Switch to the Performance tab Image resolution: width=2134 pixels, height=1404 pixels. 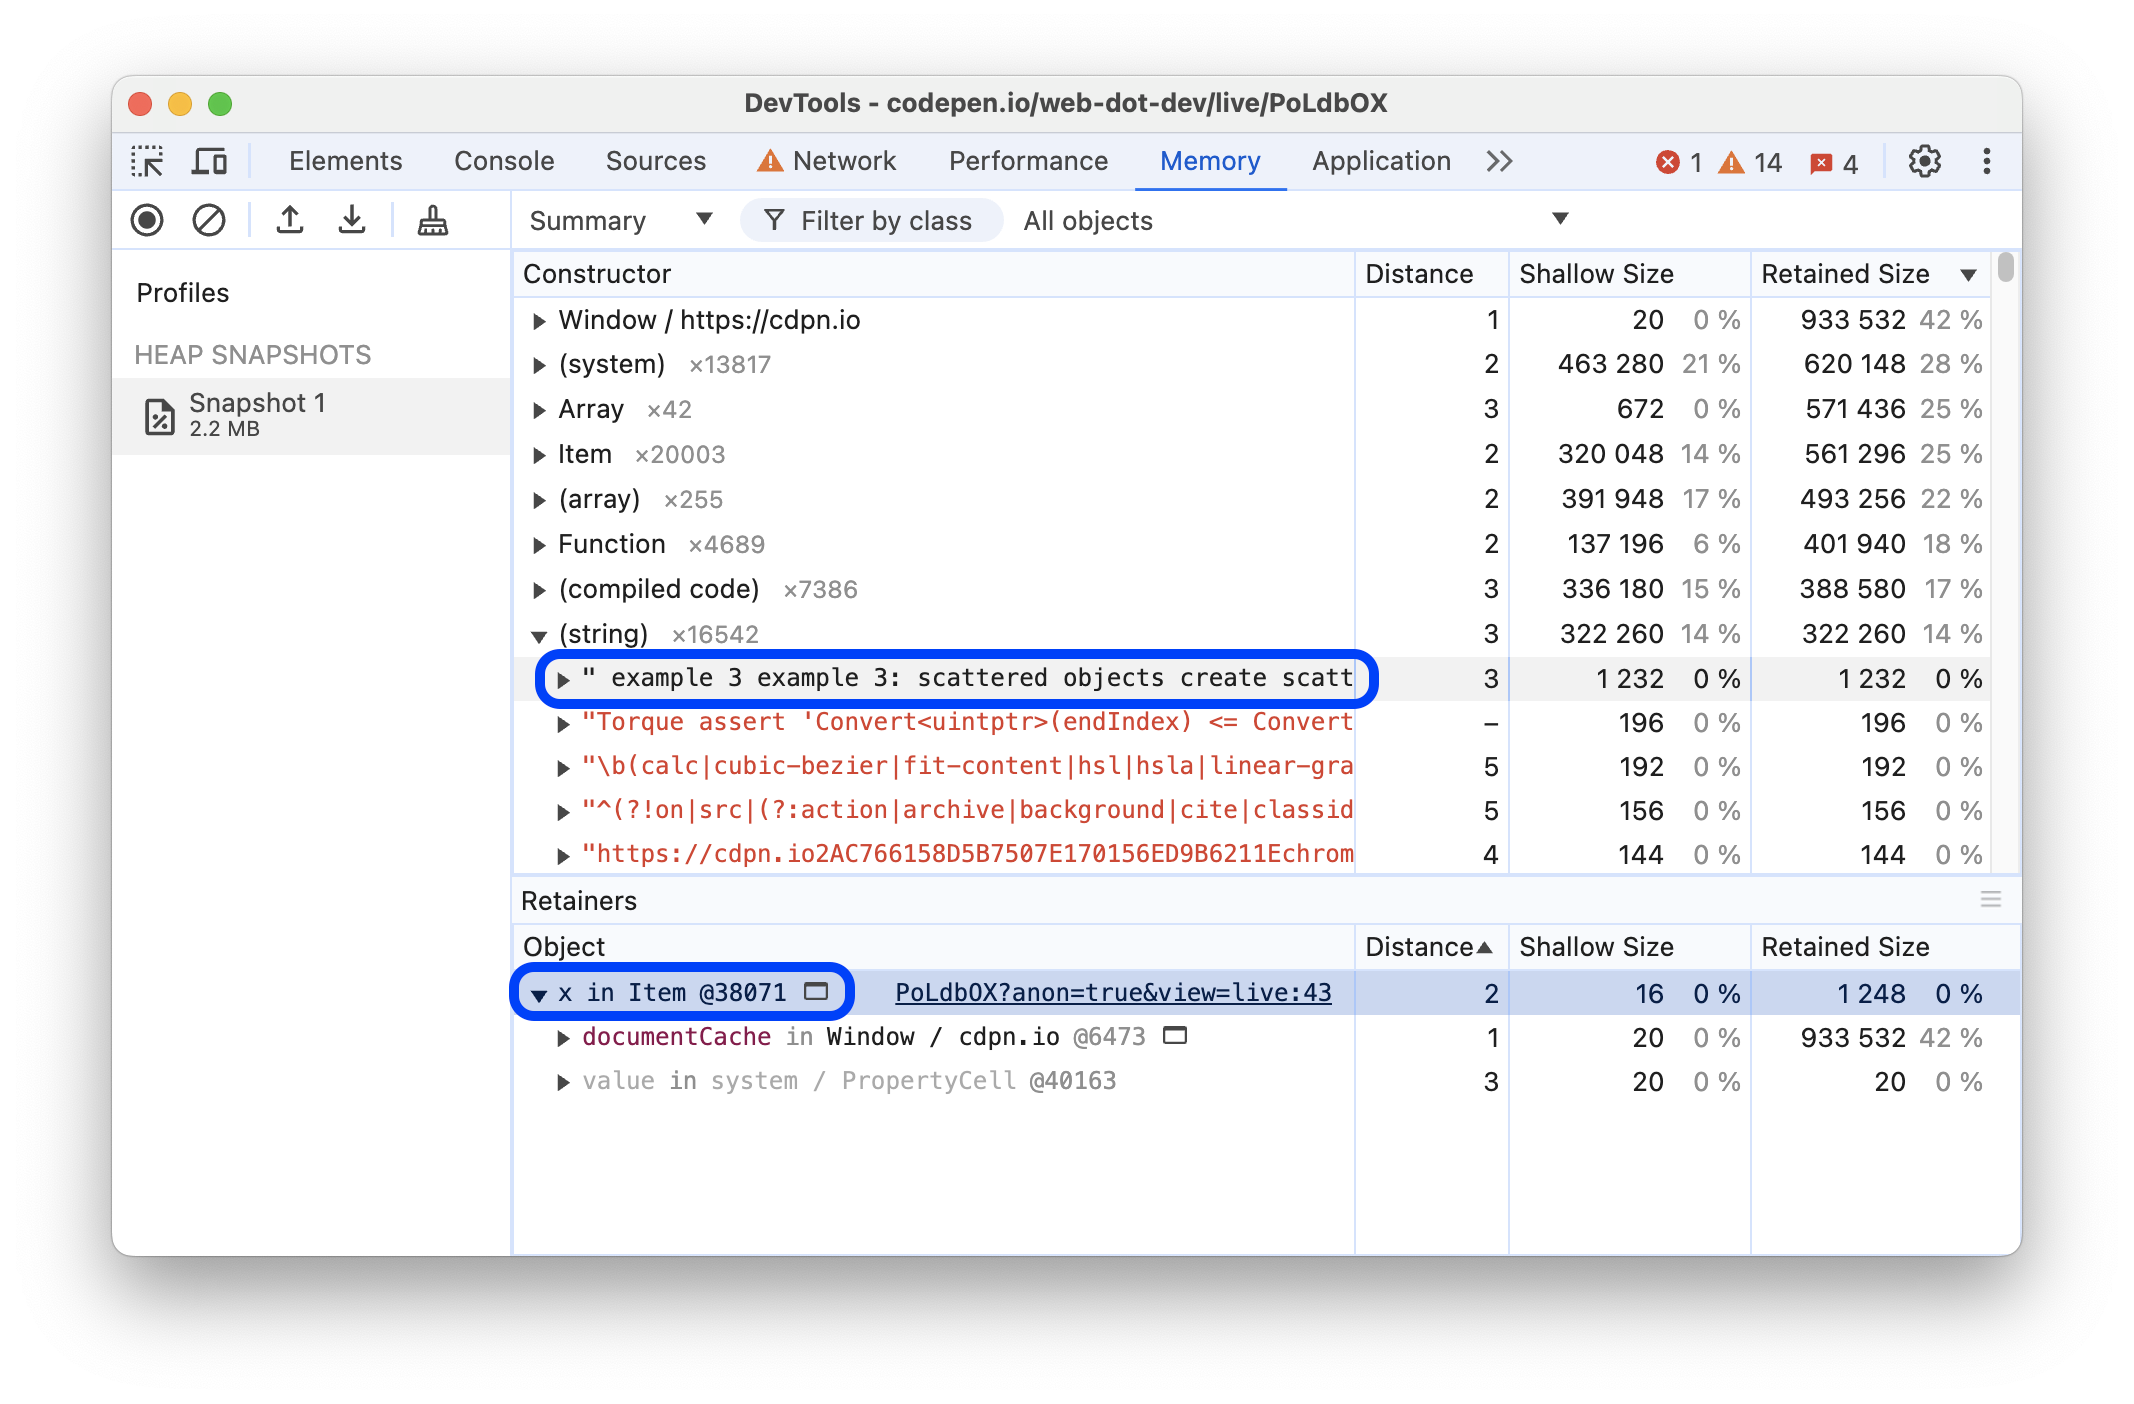pyautogui.click(x=1029, y=160)
